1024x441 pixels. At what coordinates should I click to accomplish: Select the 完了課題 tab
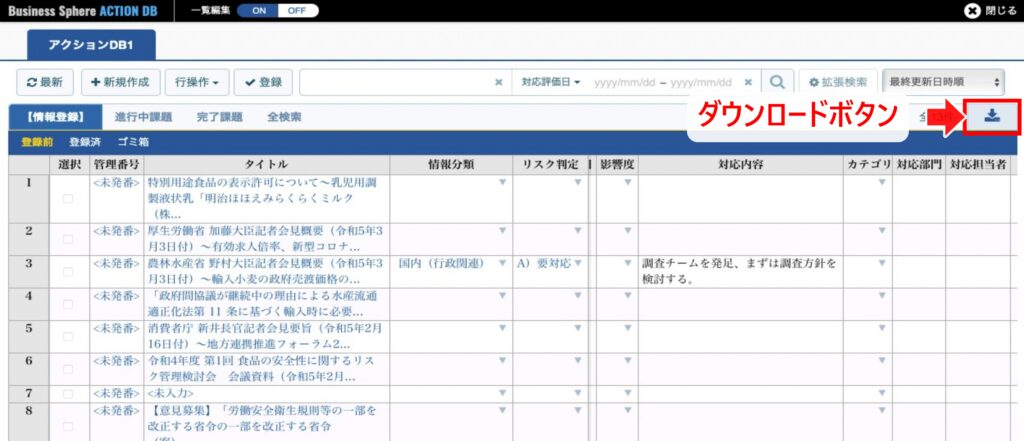tap(219, 117)
